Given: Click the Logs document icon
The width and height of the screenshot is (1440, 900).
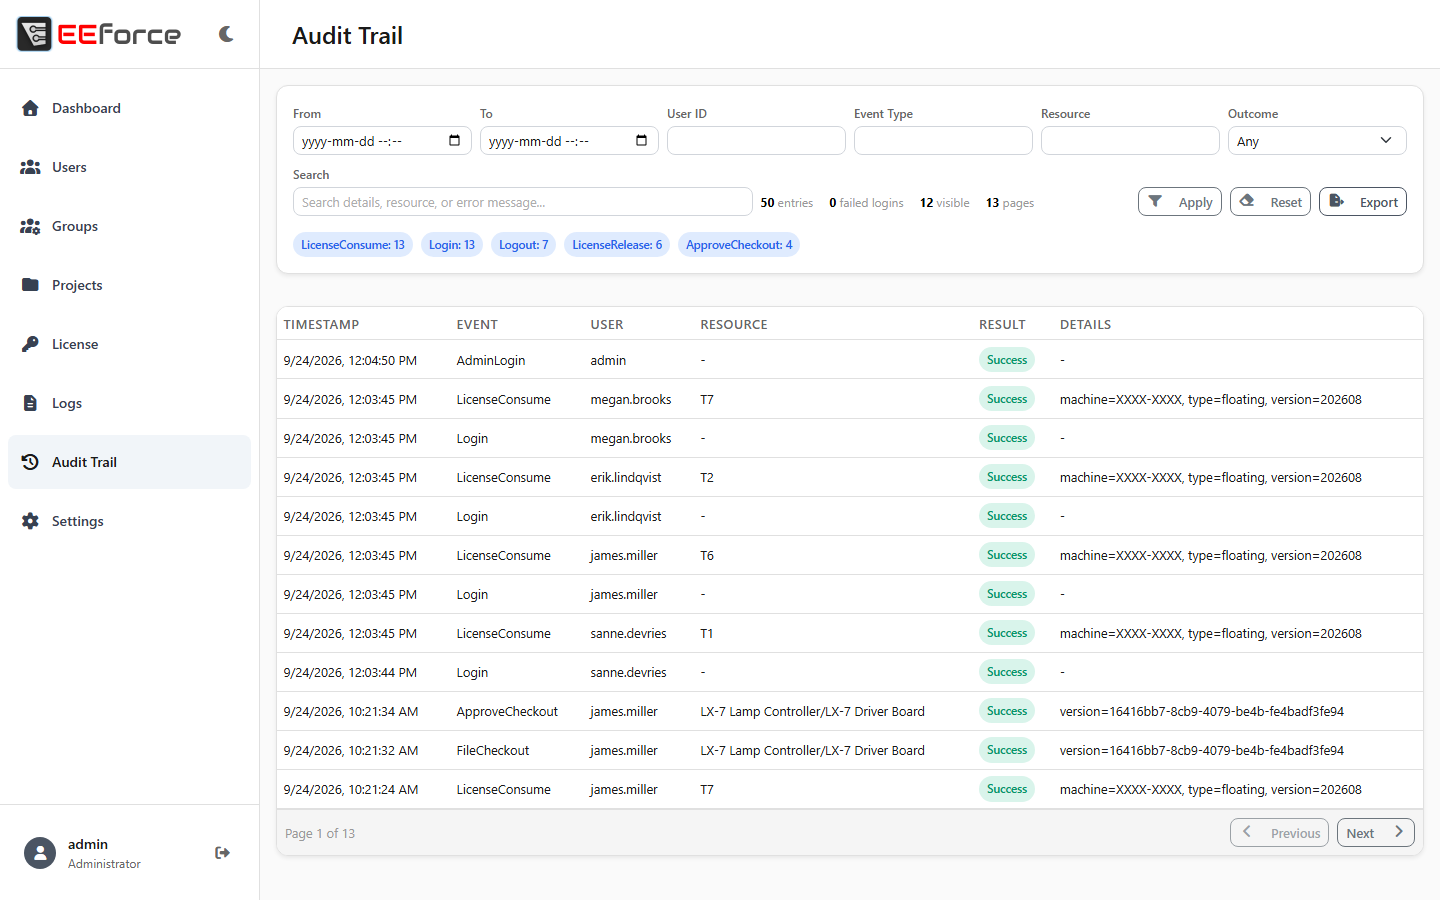Looking at the screenshot, I should (30, 403).
